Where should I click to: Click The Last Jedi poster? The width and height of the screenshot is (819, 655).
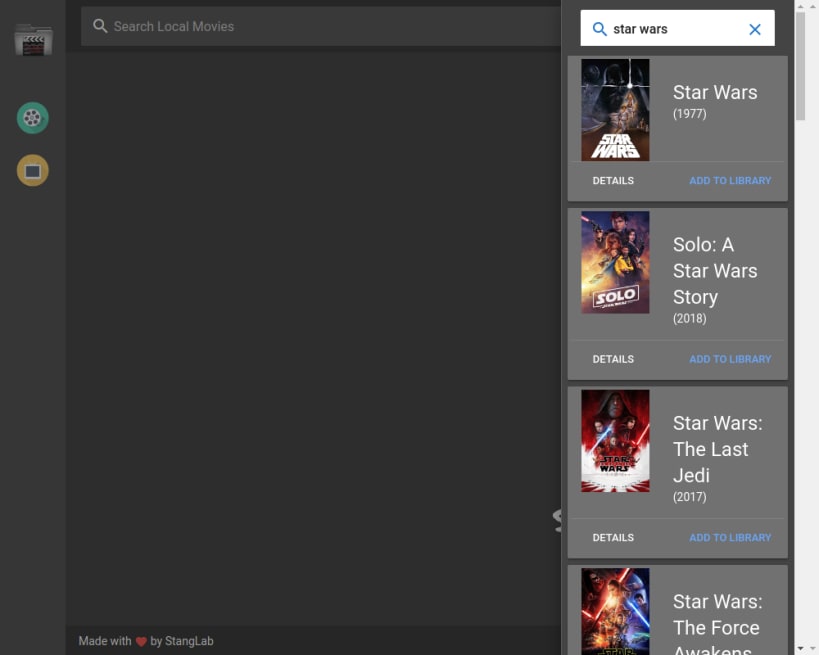point(615,441)
